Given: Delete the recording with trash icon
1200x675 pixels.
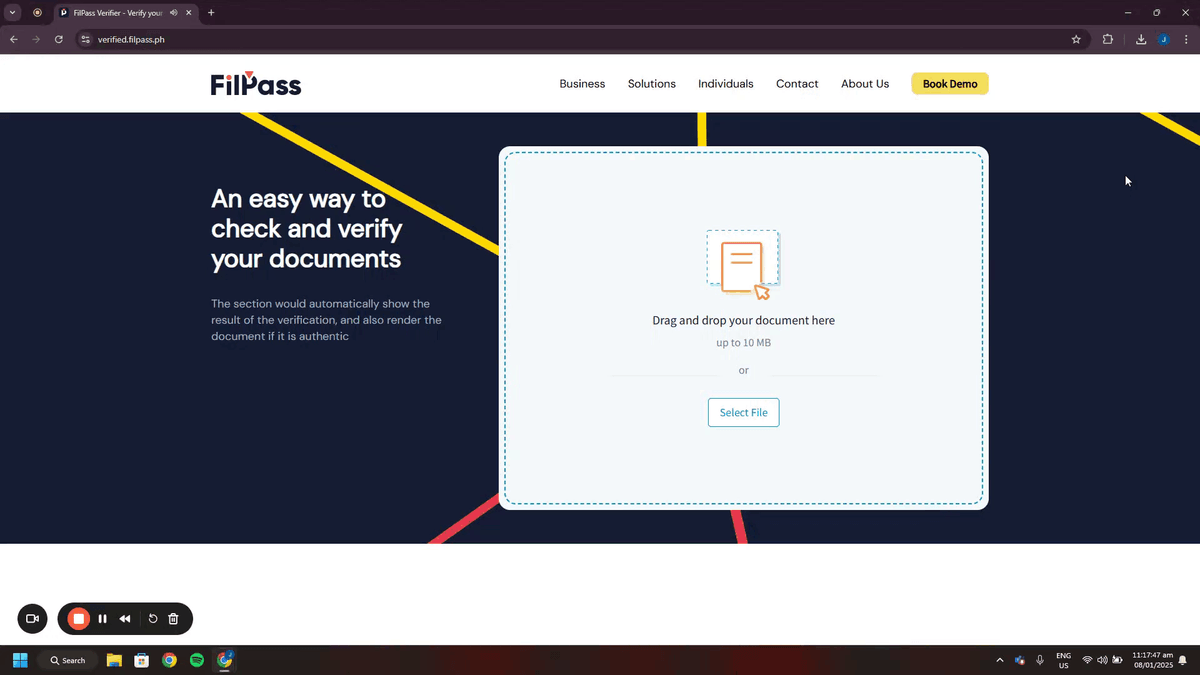Looking at the screenshot, I should pyautogui.click(x=173, y=619).
